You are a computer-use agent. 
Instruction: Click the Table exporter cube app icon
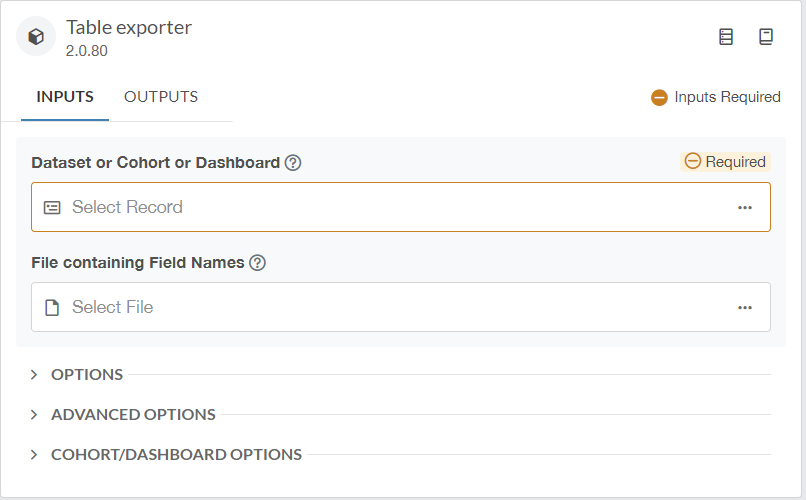click(x=36, y=36)
